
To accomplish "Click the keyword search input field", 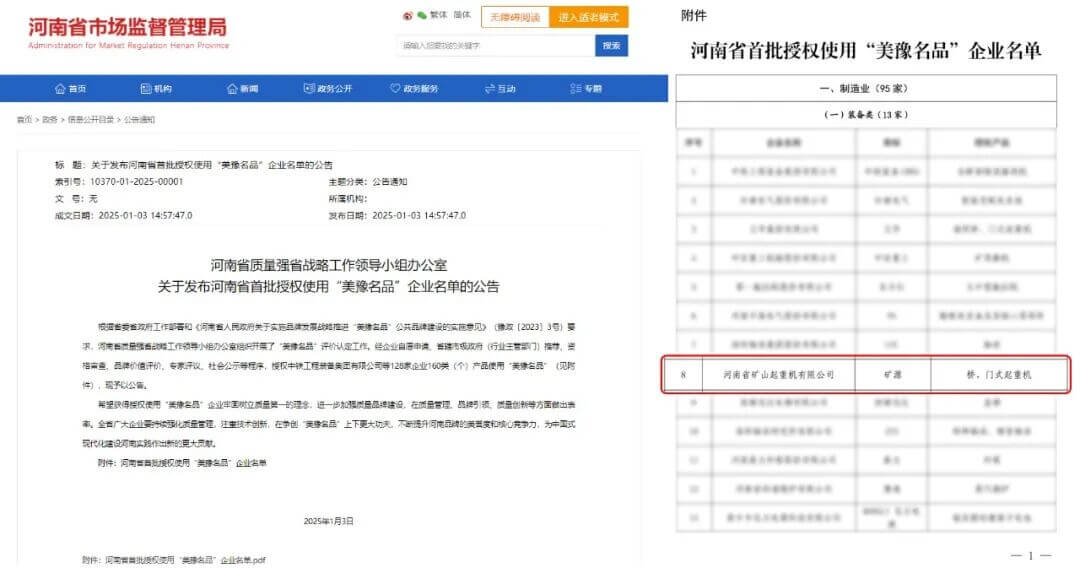I will 495,45.
